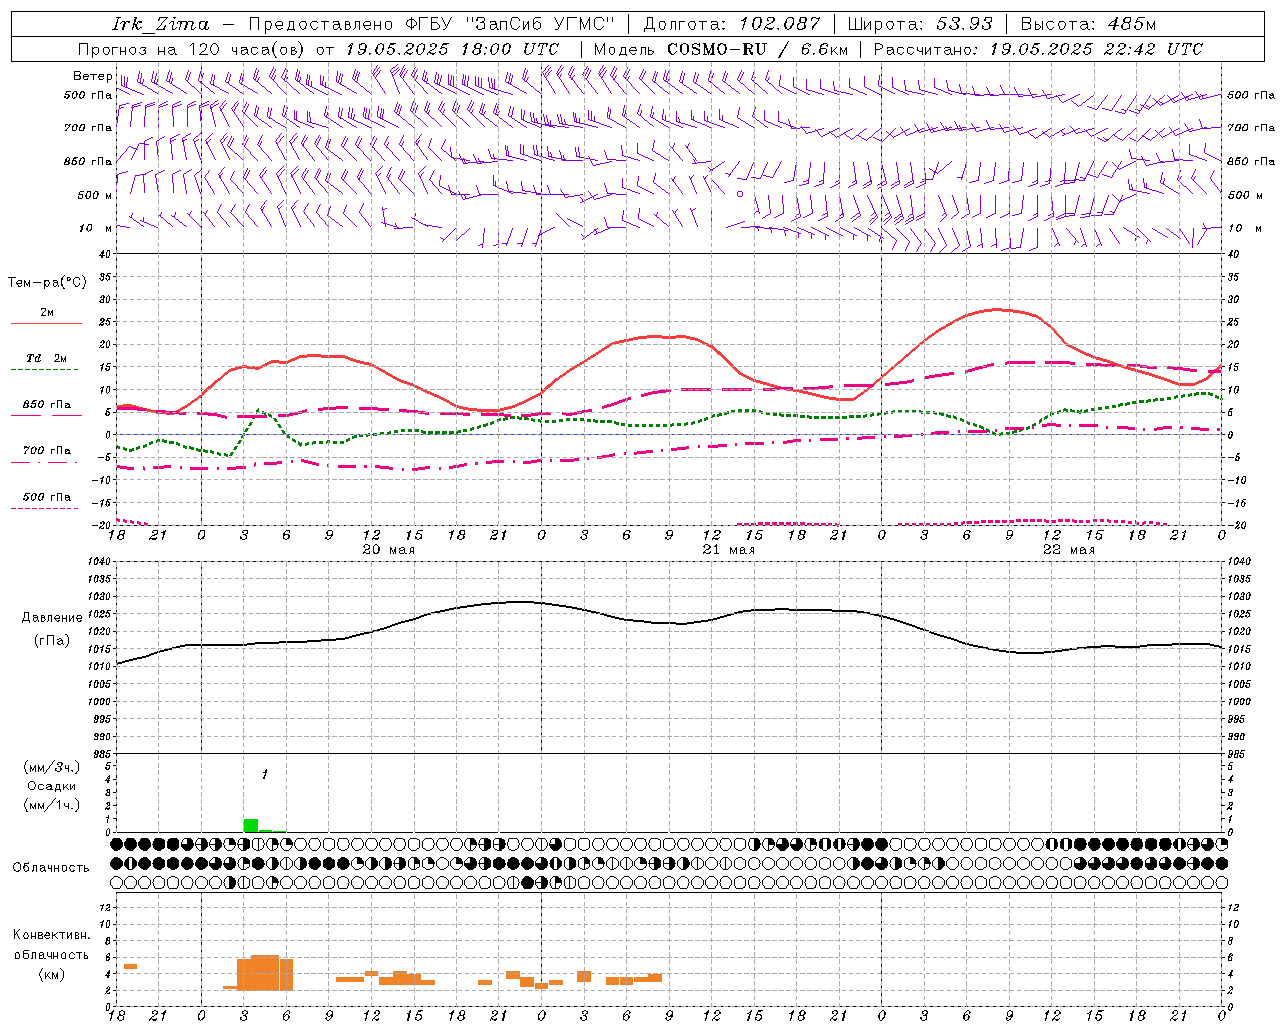Click the 'Облачность' cloud cover label

tap(51, 868)
